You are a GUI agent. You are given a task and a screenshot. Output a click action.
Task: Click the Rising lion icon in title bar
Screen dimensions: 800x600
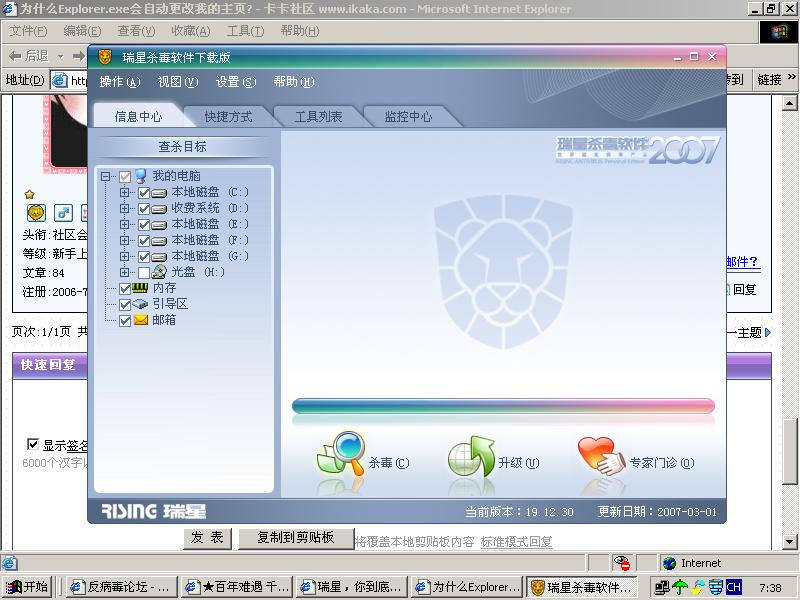pos(105,57)
